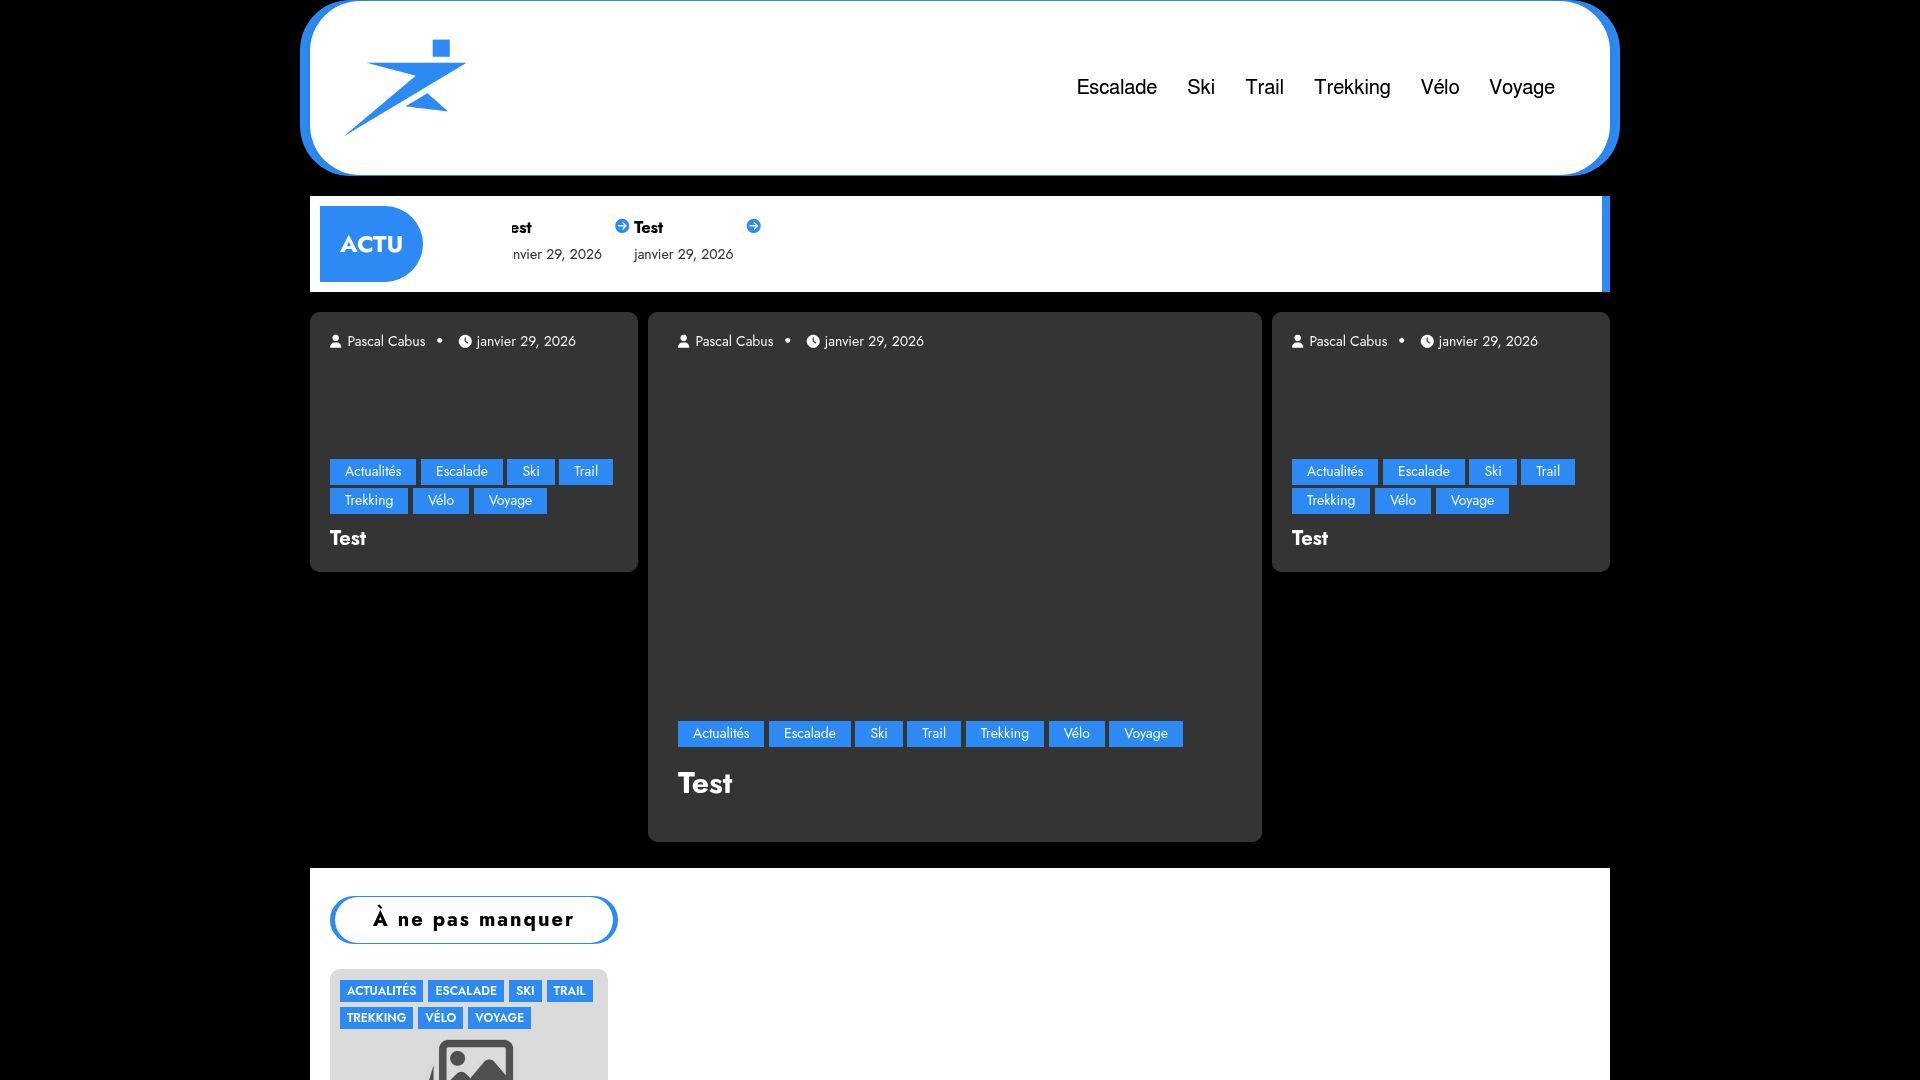Screen dimensions: 1920x1080
Task: Select Actualités tag in left card
Action: [373, 472]
